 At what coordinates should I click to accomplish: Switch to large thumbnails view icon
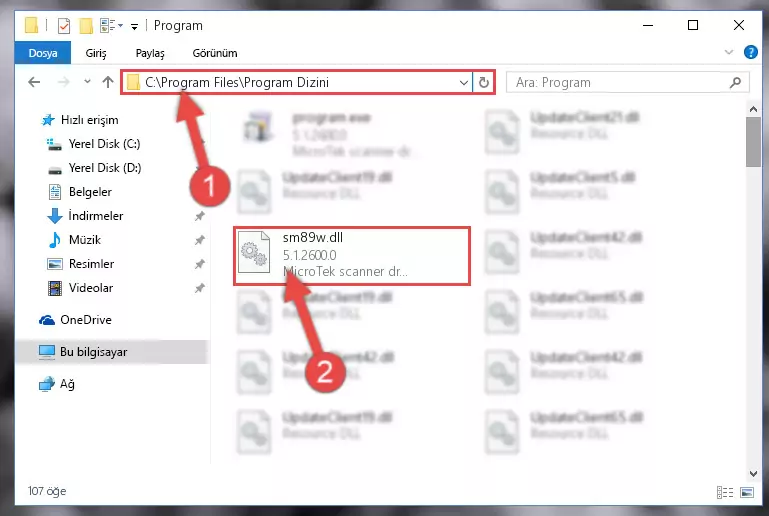point(747,492)
